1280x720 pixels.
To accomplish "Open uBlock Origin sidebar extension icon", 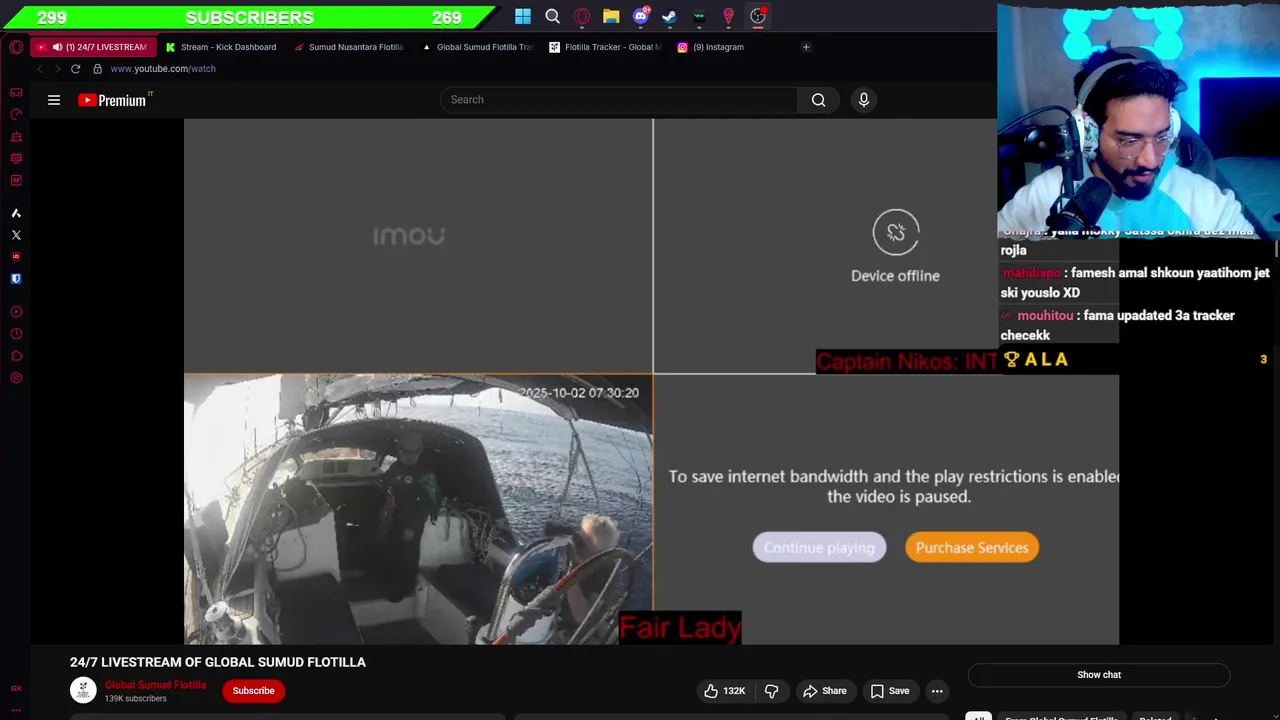I will point(16,257).
